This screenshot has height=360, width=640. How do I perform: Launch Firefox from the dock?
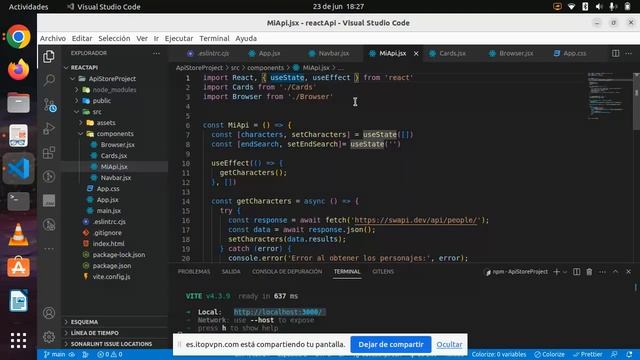18,70
